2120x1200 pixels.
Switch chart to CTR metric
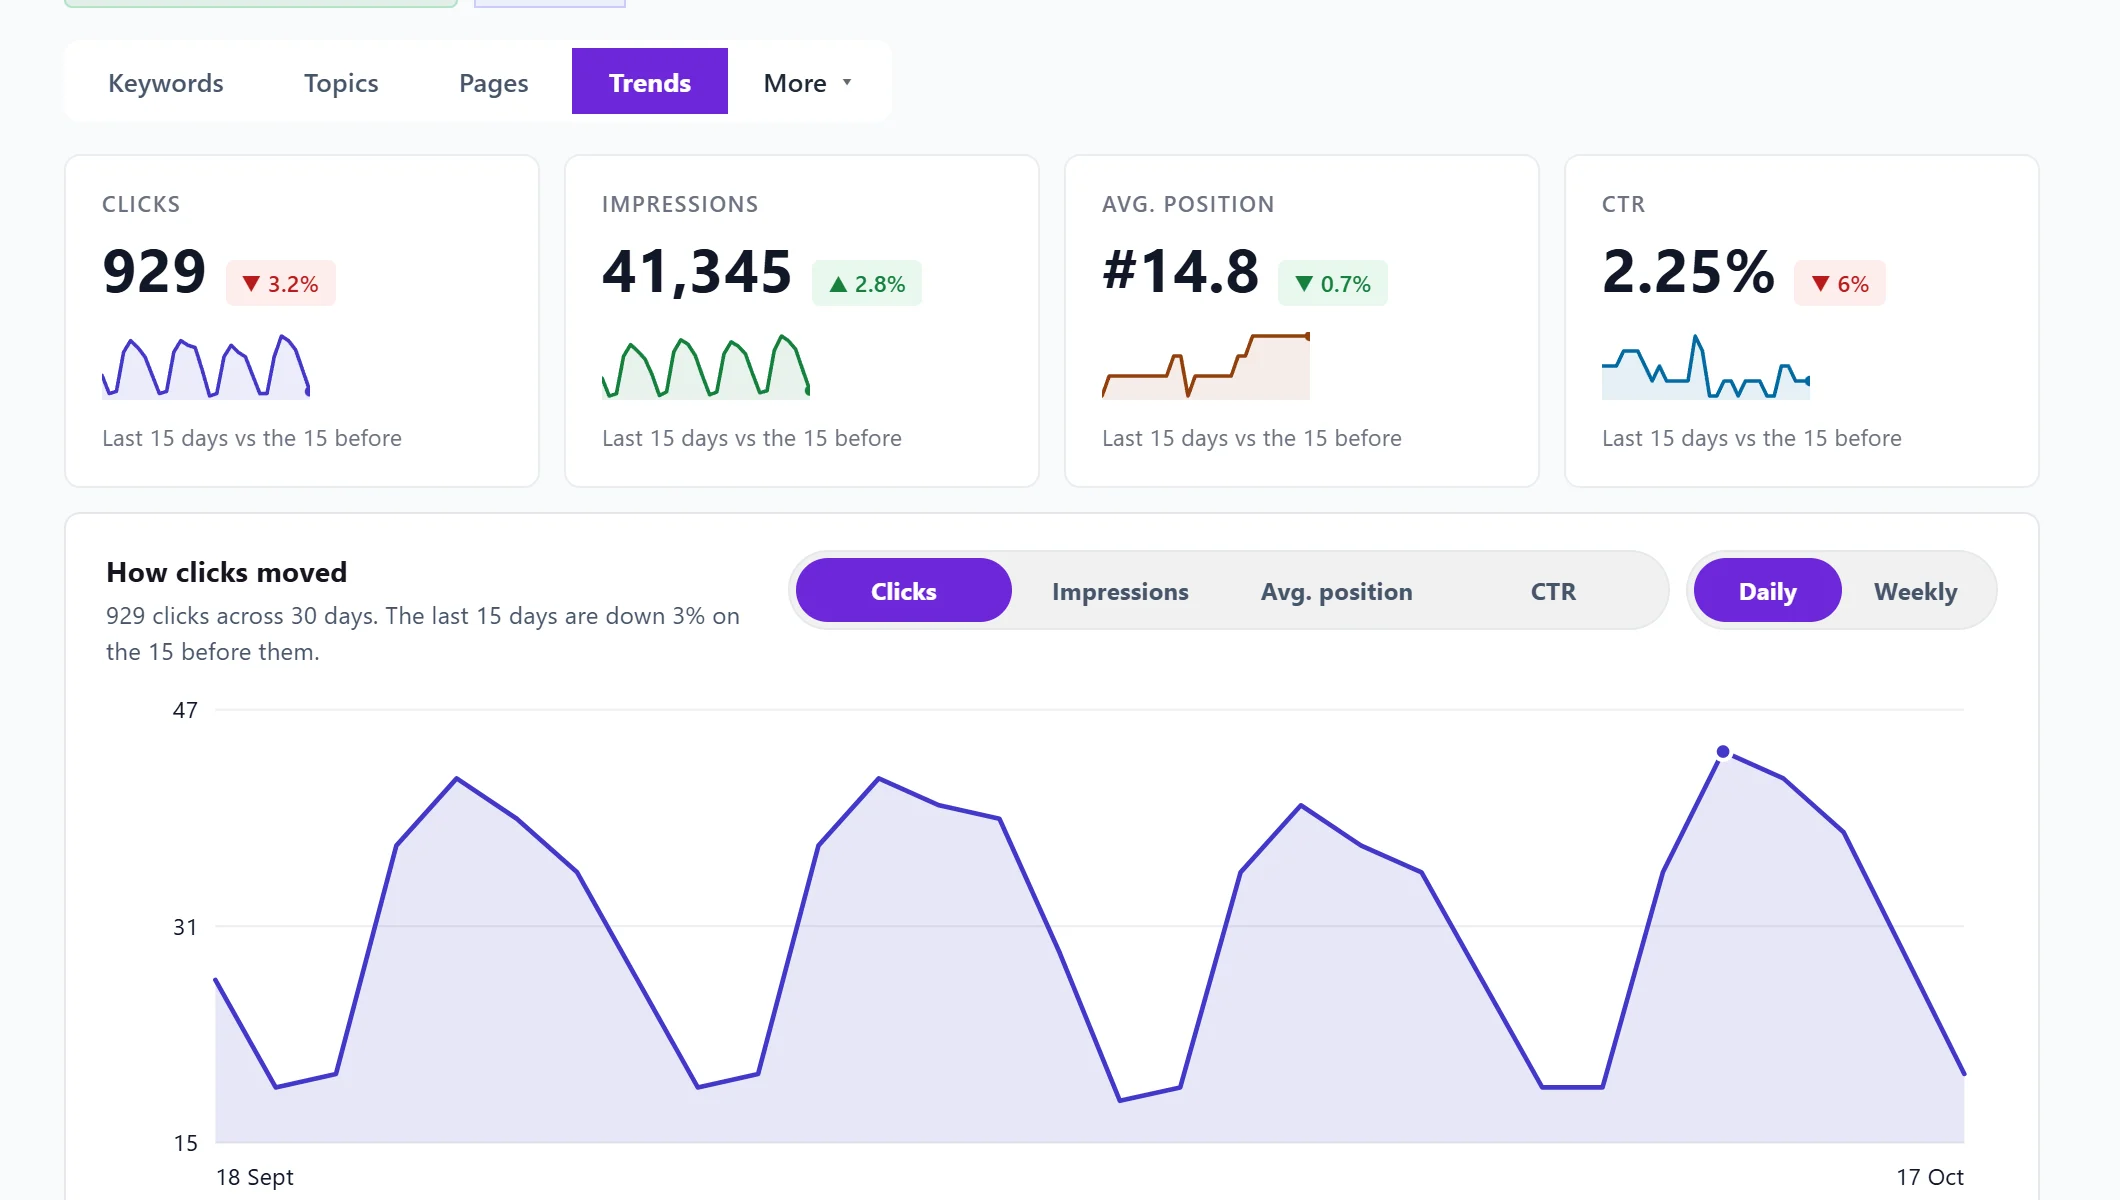pos(1553,591)
